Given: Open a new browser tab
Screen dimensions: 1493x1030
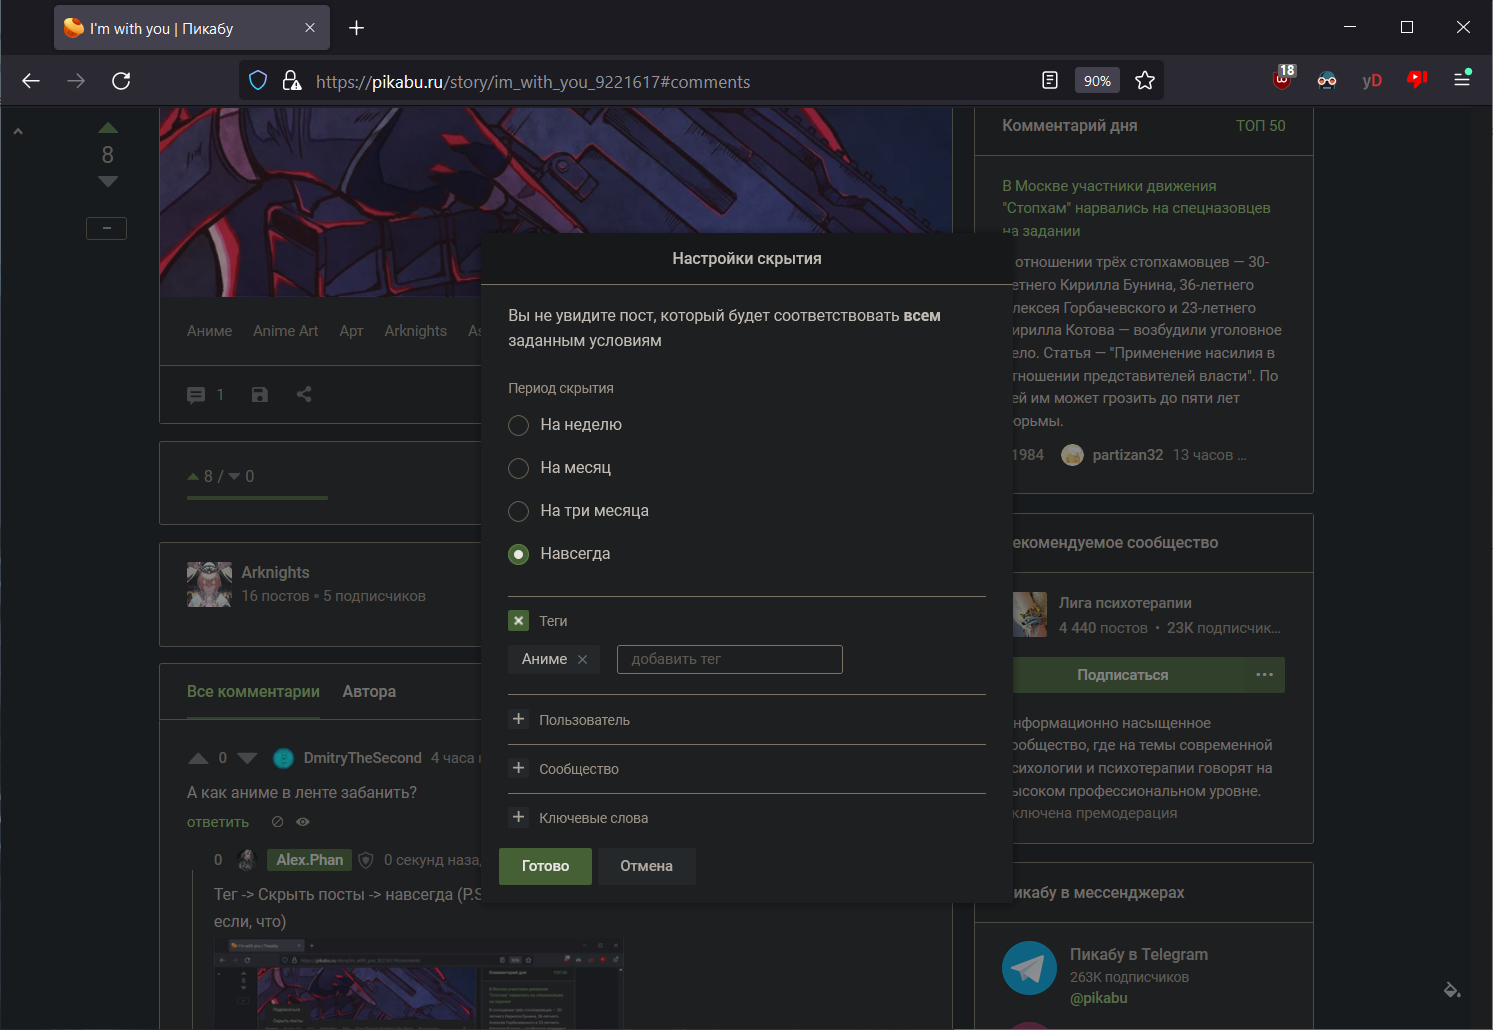Looking at the screenshot, I should 356,28.
